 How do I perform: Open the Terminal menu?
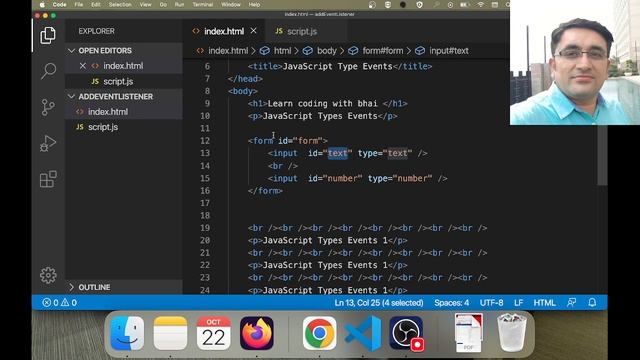pyautogui.click(x=202, y=4)
